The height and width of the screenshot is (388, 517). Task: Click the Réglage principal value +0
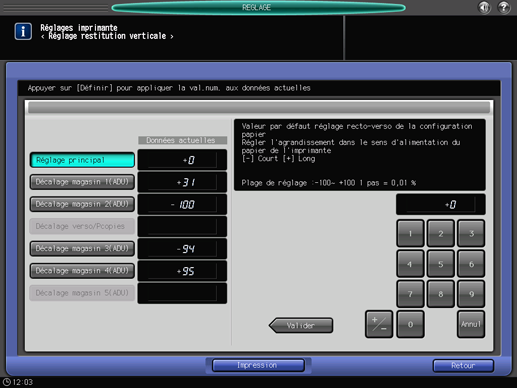(x=182, y=160)
